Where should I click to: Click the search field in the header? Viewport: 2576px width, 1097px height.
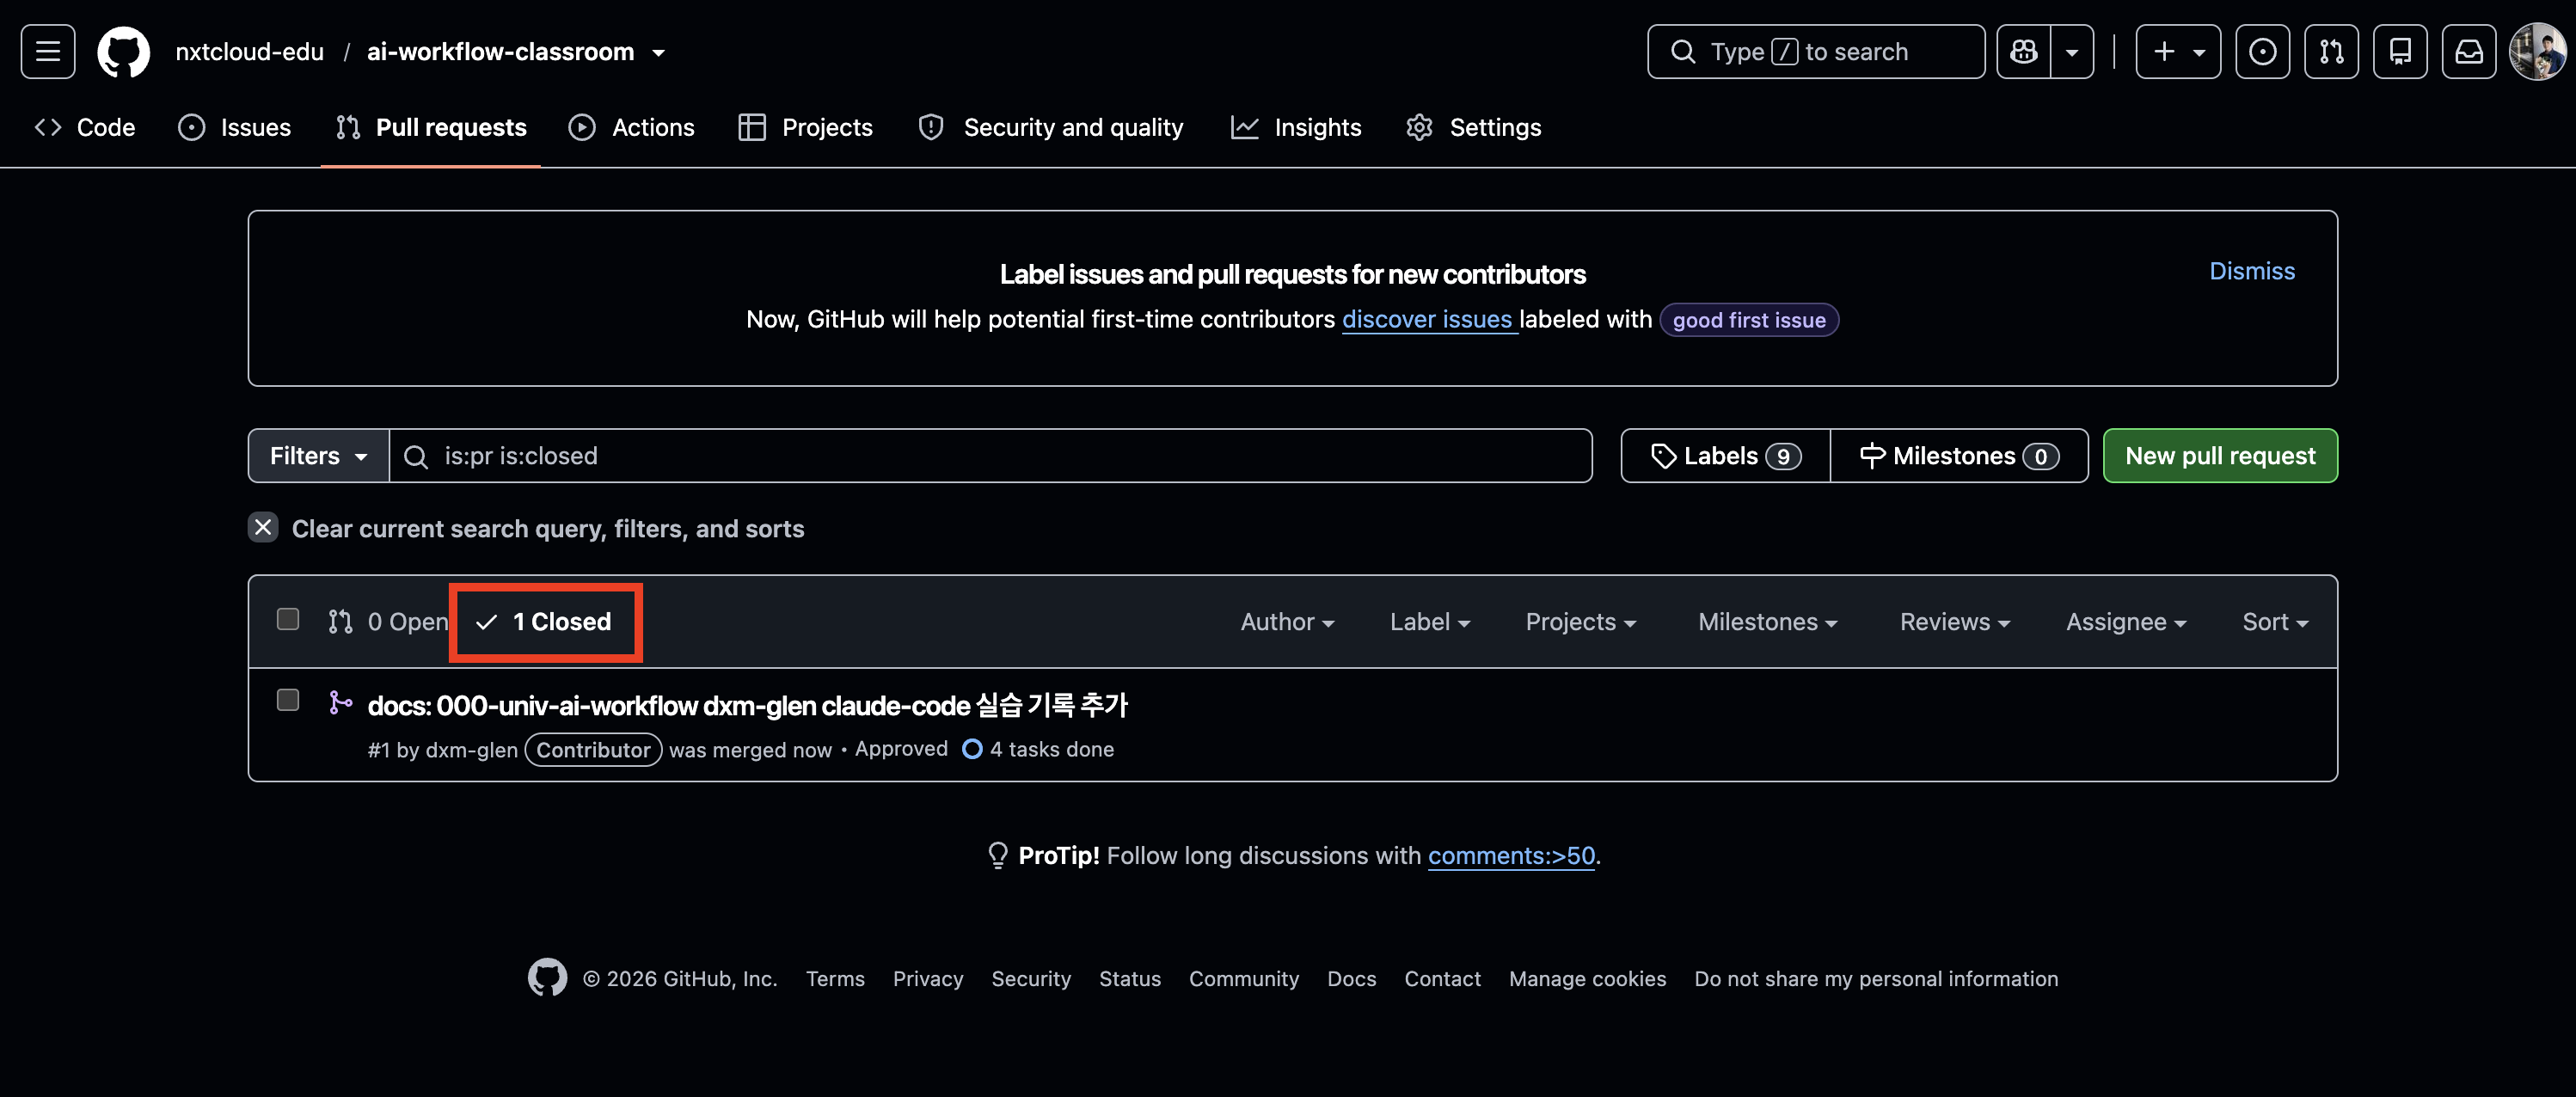tap(1815, 51)
